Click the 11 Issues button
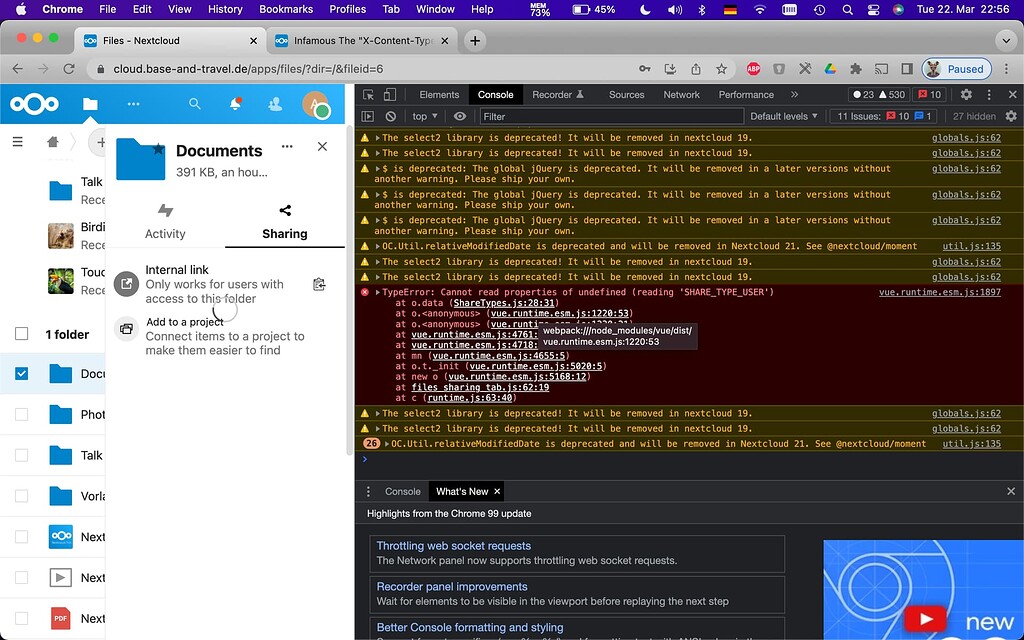1024x640 pixels. pyautogui.click(x=884, y=116)
